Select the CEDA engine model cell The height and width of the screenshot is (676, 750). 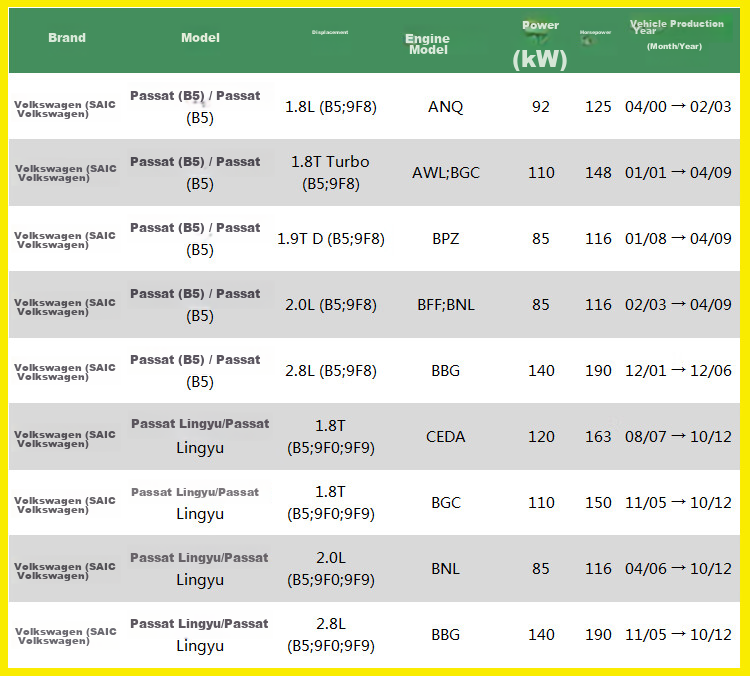[x=445, y=436]
